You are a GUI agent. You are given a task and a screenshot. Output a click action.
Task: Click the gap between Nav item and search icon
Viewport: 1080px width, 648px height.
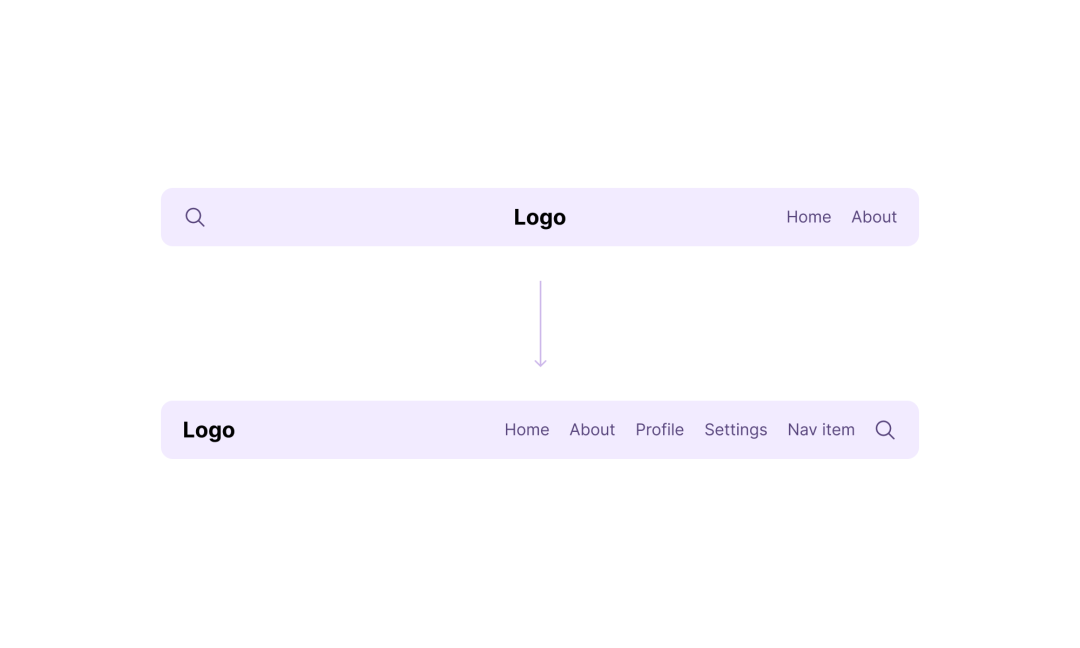pyautogui.click(x=865, y=430)
